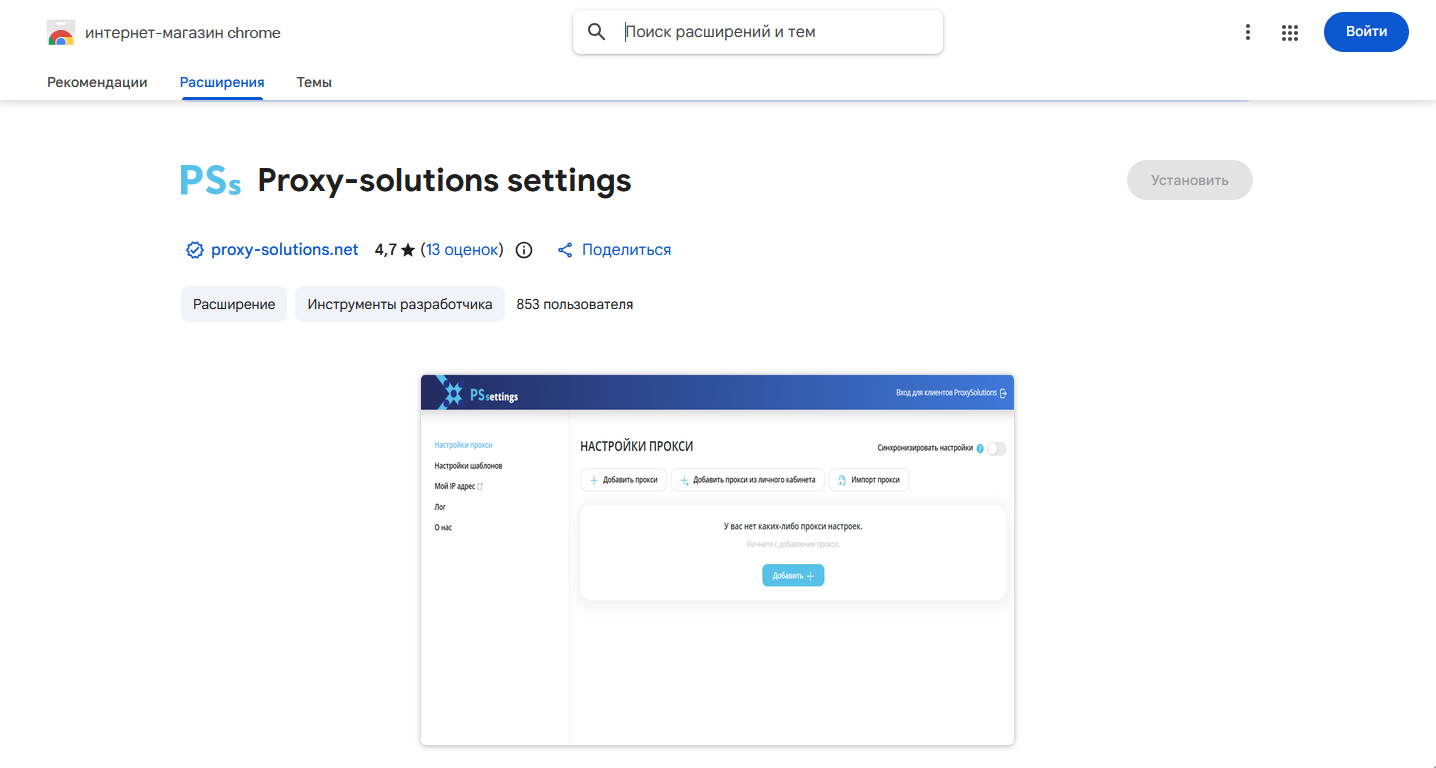Click the search magnifier icon

597,32
